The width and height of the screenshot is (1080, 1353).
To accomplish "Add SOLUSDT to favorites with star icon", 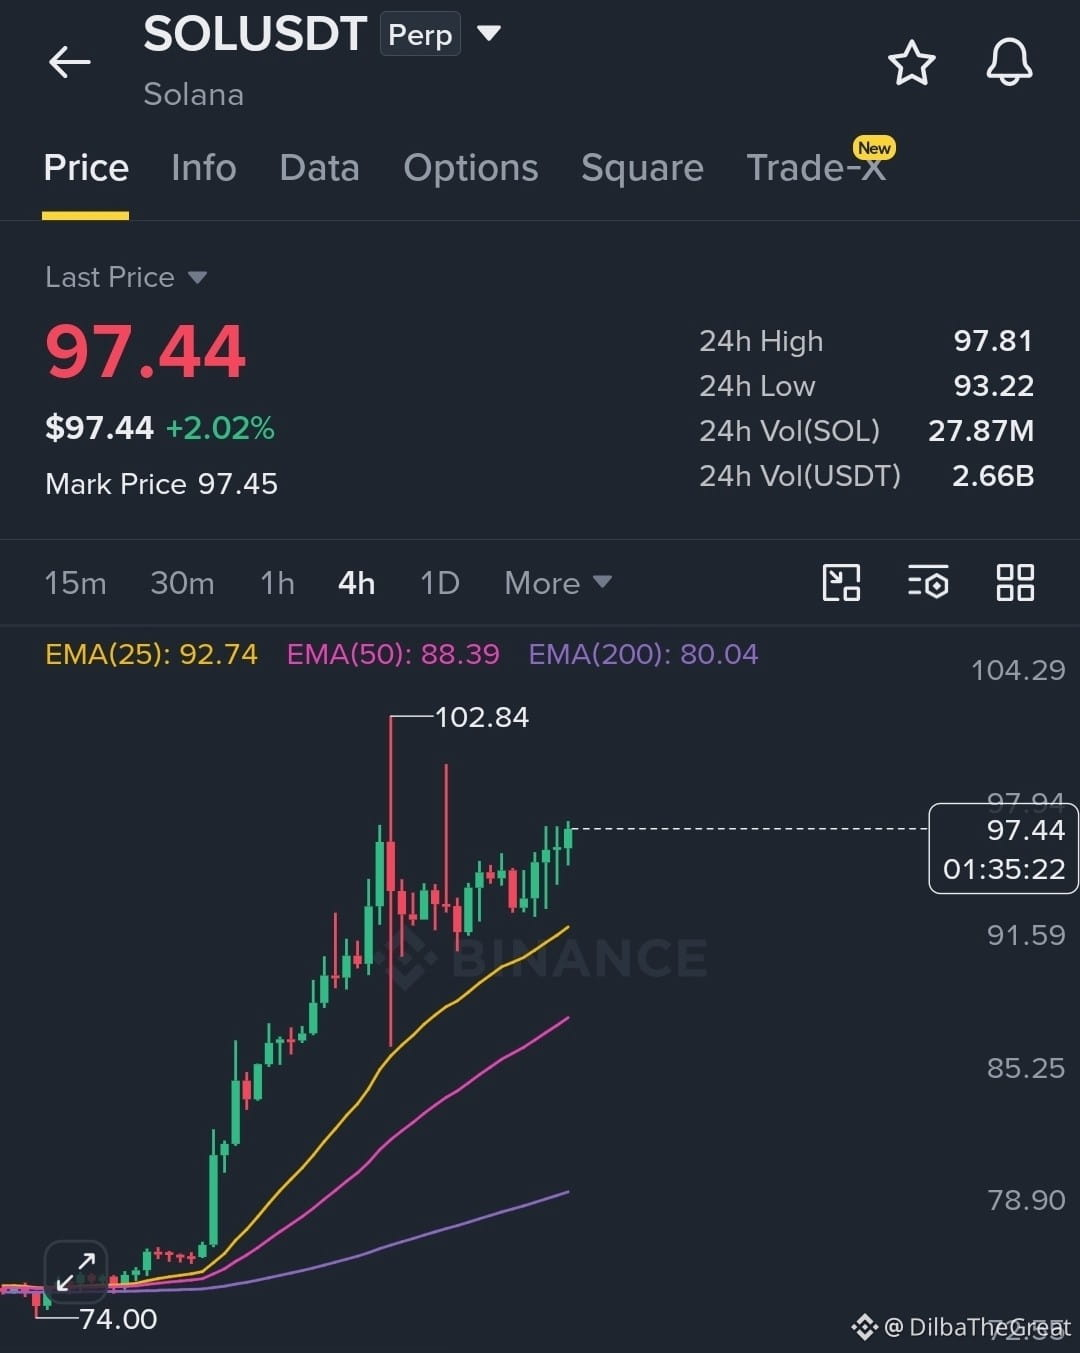I will 911,63.
